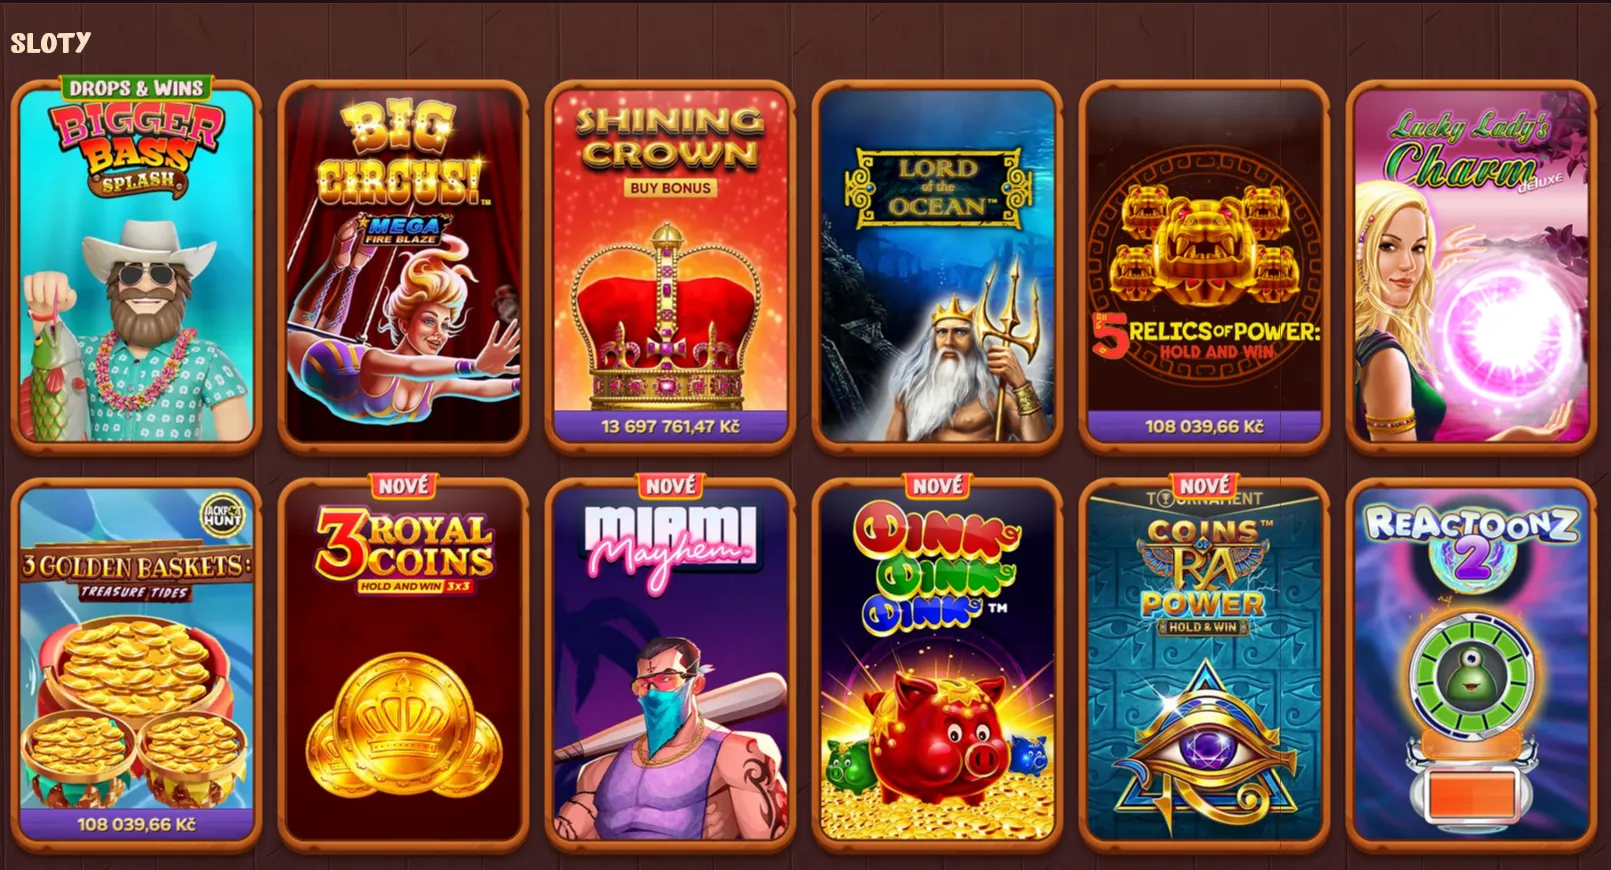
Task: Open Coins of Ra Power Hold & Win
Action: click(x=1204, y=664)
